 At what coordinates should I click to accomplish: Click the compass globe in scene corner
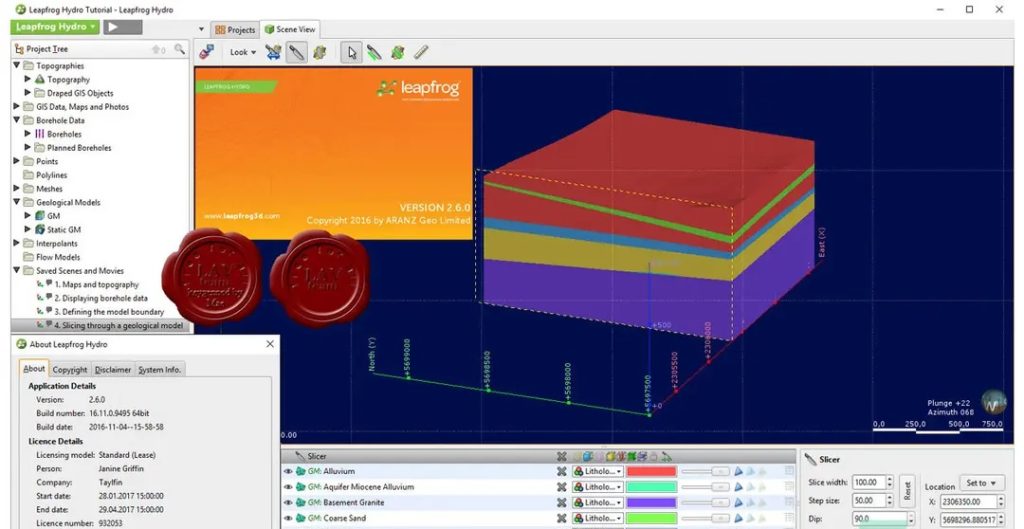(994, 402)
